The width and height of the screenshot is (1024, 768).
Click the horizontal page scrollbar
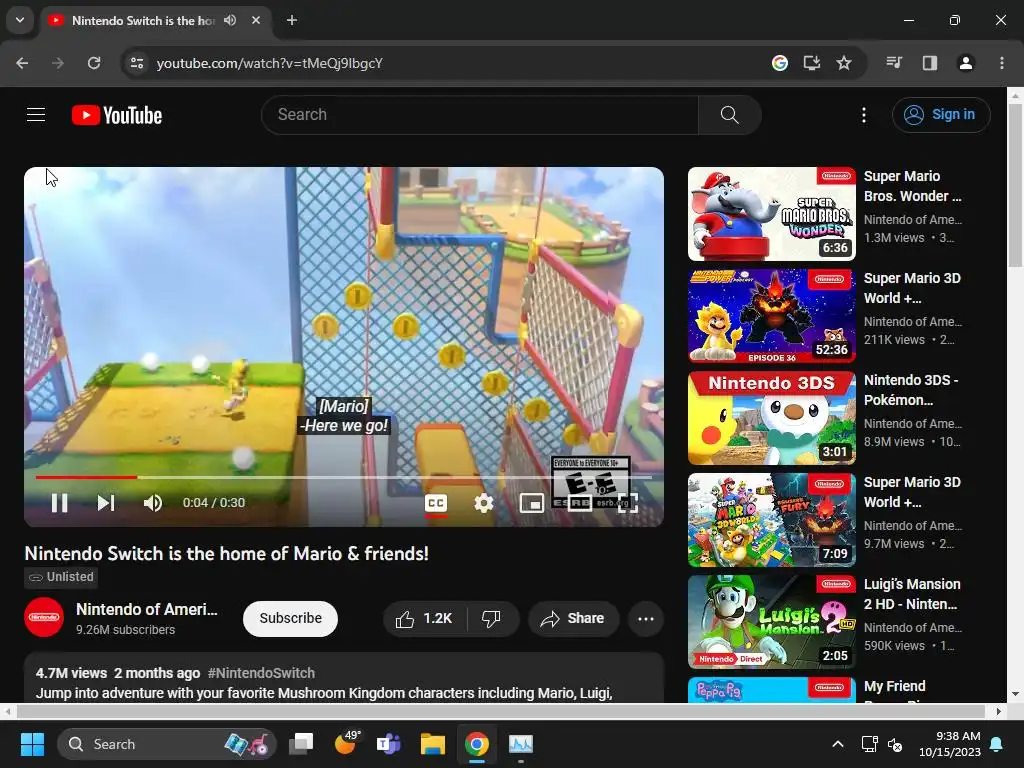(x=502, y=711)
